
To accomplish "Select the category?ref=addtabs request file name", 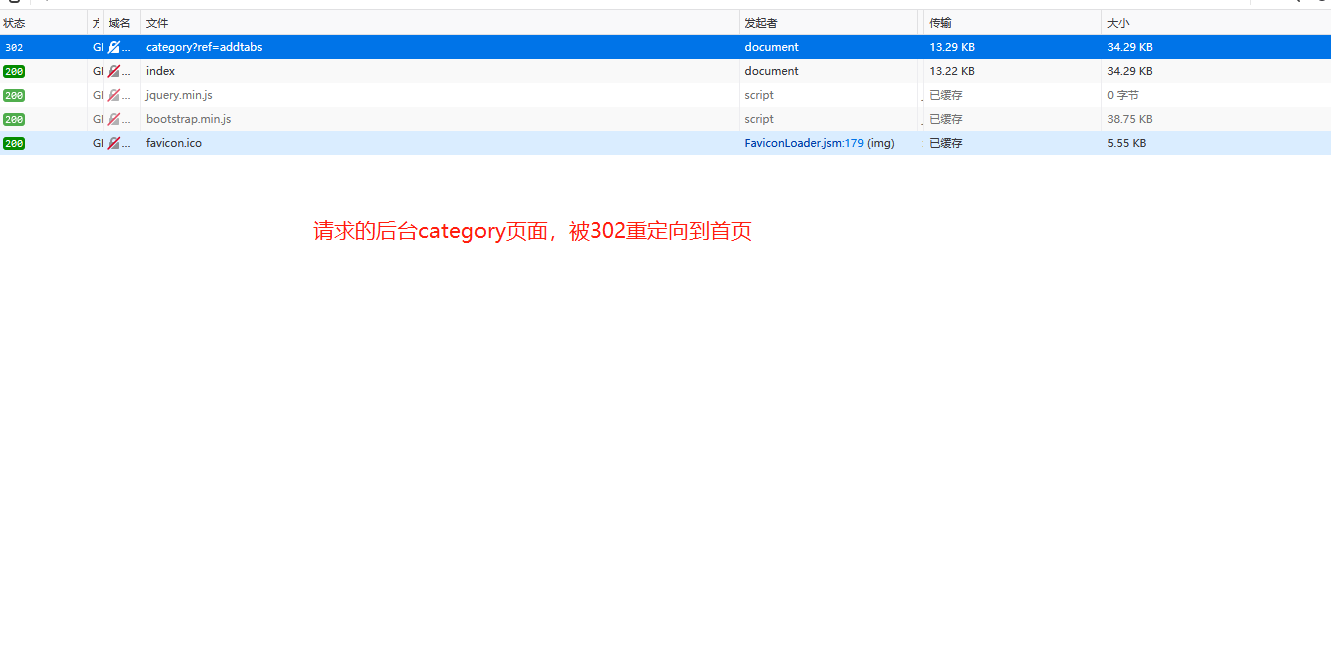I will coord(204,47).
